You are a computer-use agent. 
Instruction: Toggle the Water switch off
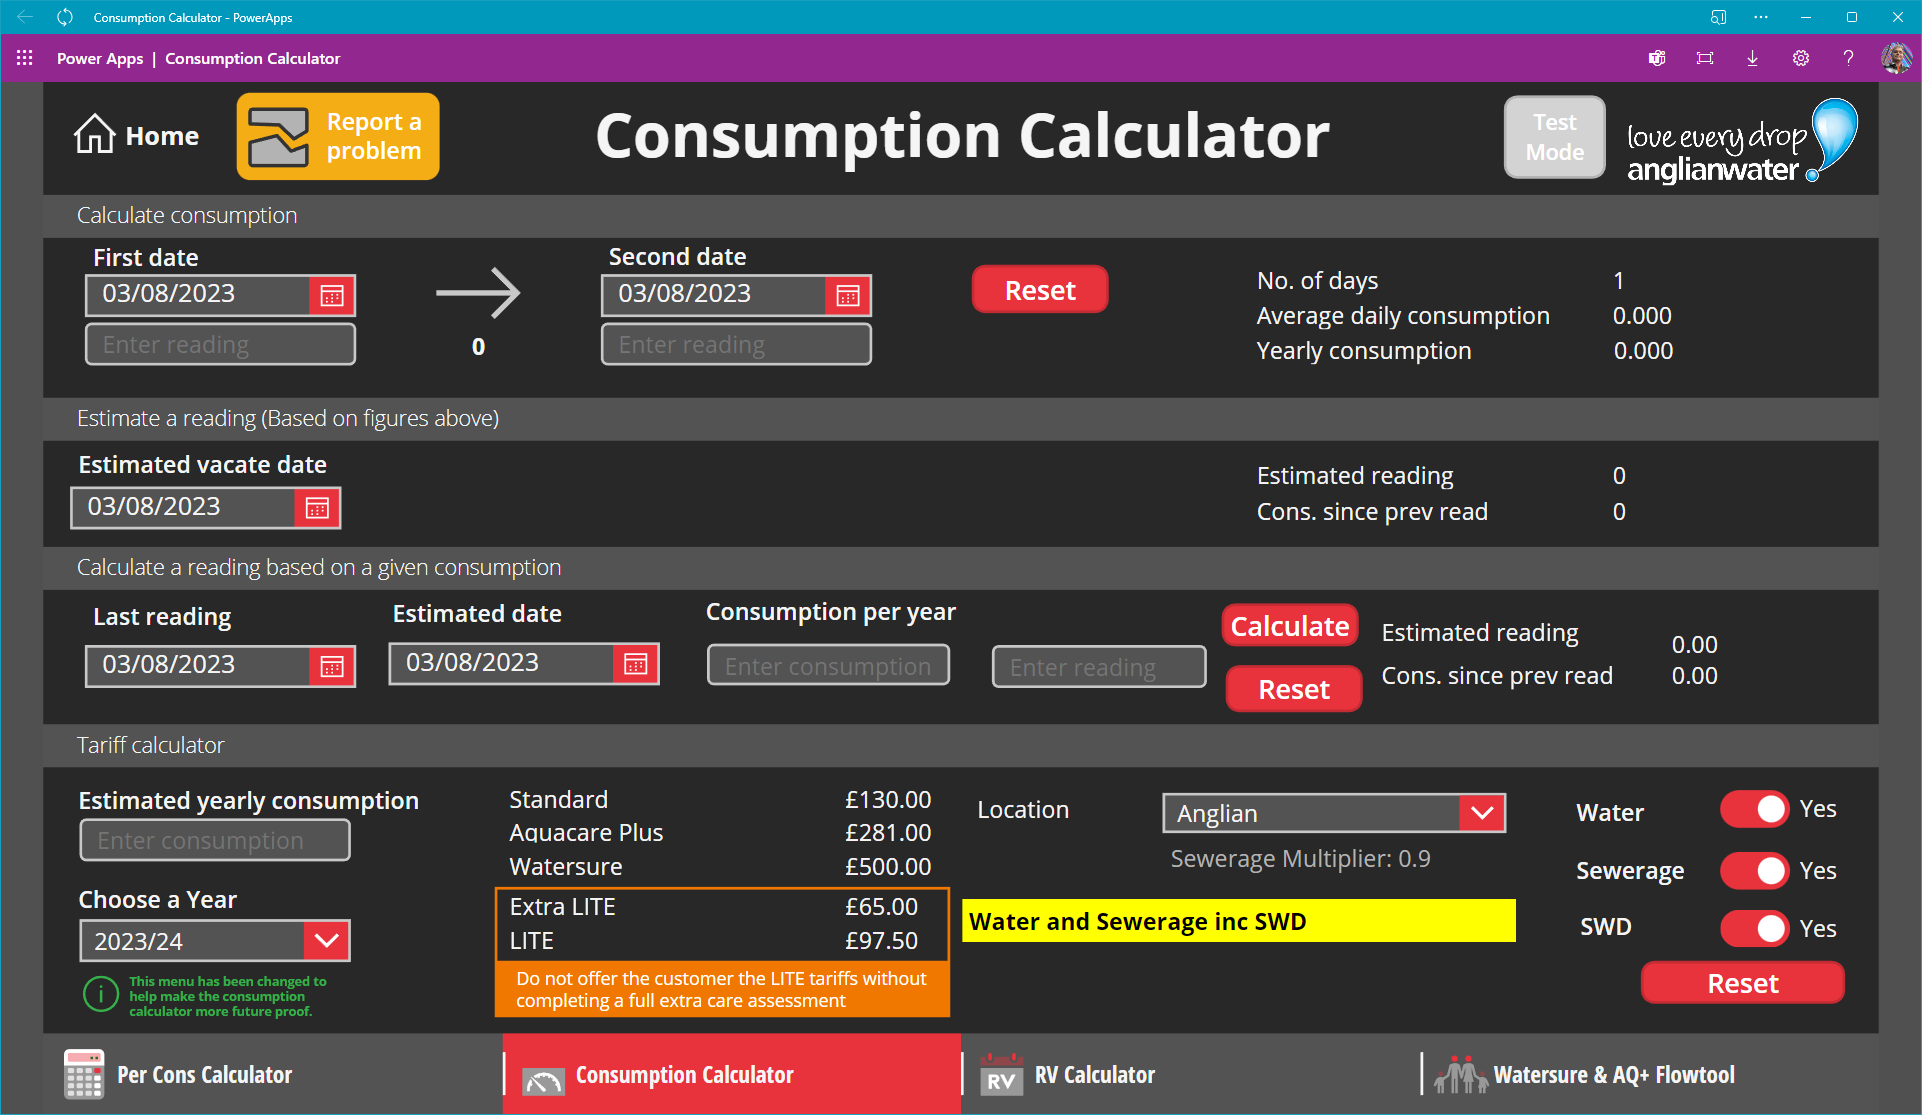[x=1755, y=809]
